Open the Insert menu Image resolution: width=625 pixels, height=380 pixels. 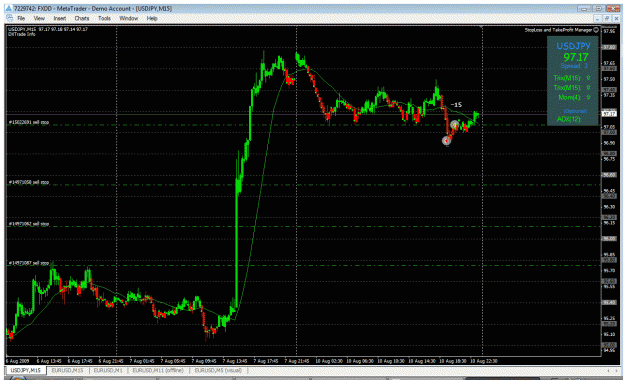click(60, 18)
